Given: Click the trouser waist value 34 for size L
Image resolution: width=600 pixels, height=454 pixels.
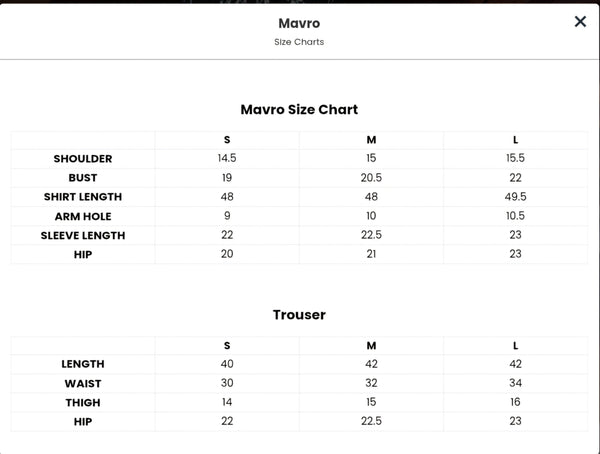Looking at the screenshot, I should (x=515, y=384).
